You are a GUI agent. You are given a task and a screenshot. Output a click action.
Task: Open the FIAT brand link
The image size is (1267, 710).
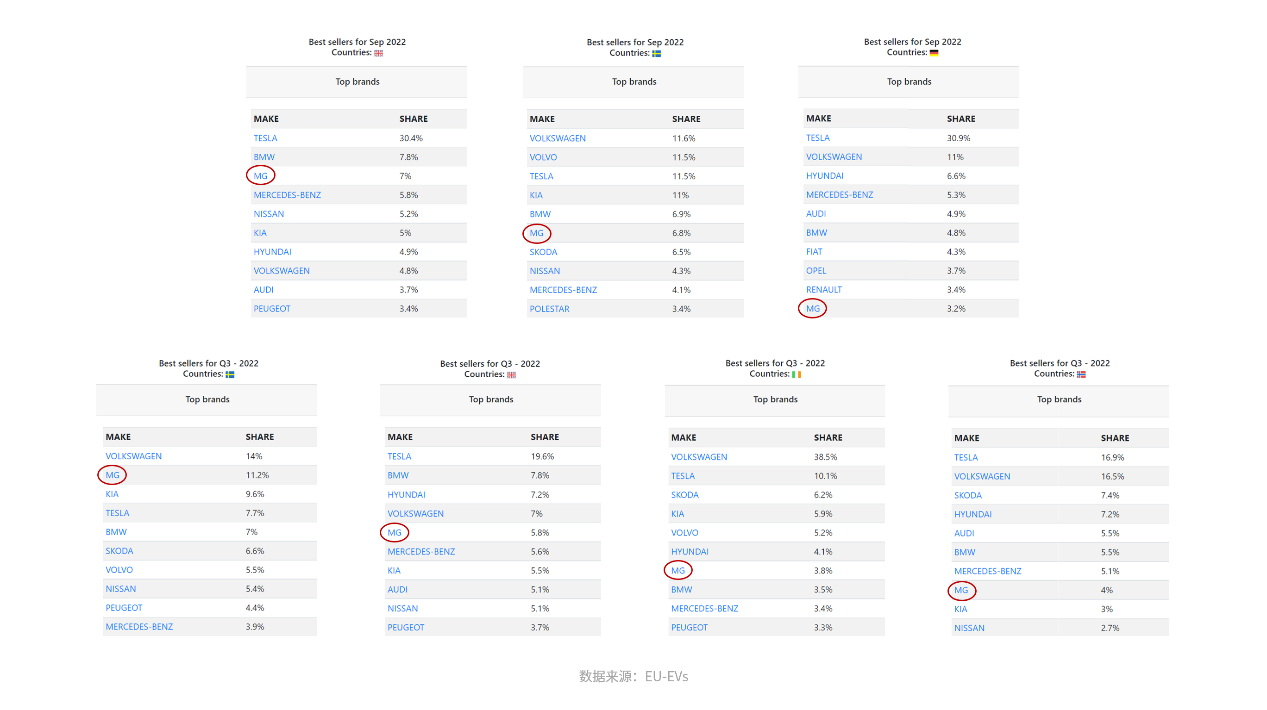click(814, 252)
